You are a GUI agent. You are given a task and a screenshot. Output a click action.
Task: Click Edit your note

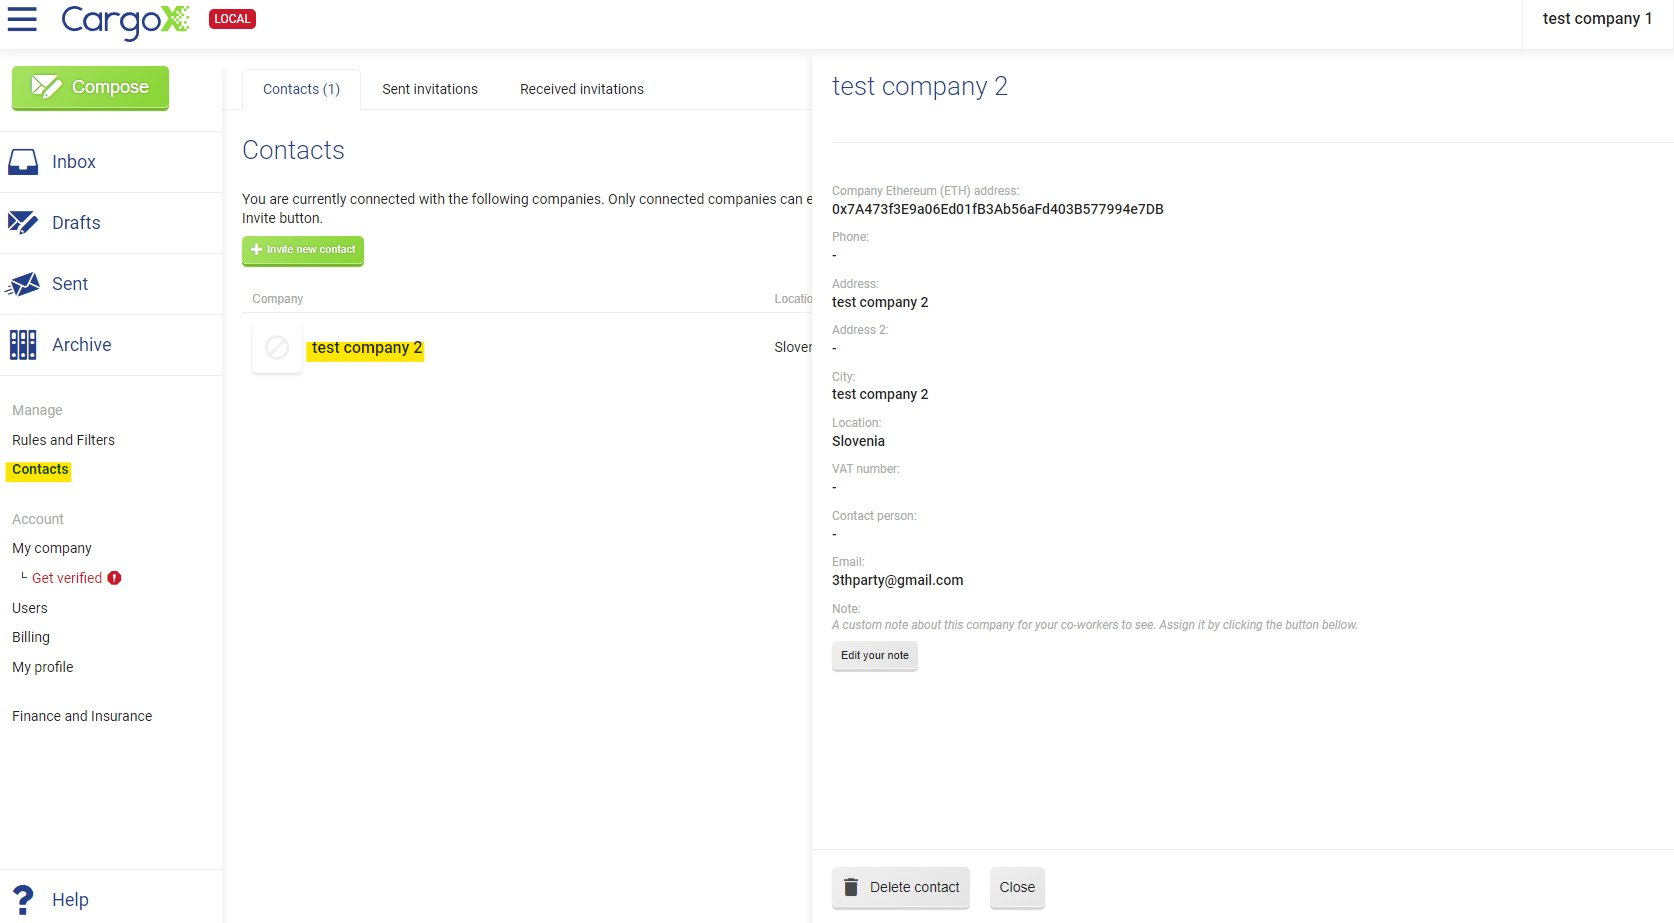(x=874, y=655)
